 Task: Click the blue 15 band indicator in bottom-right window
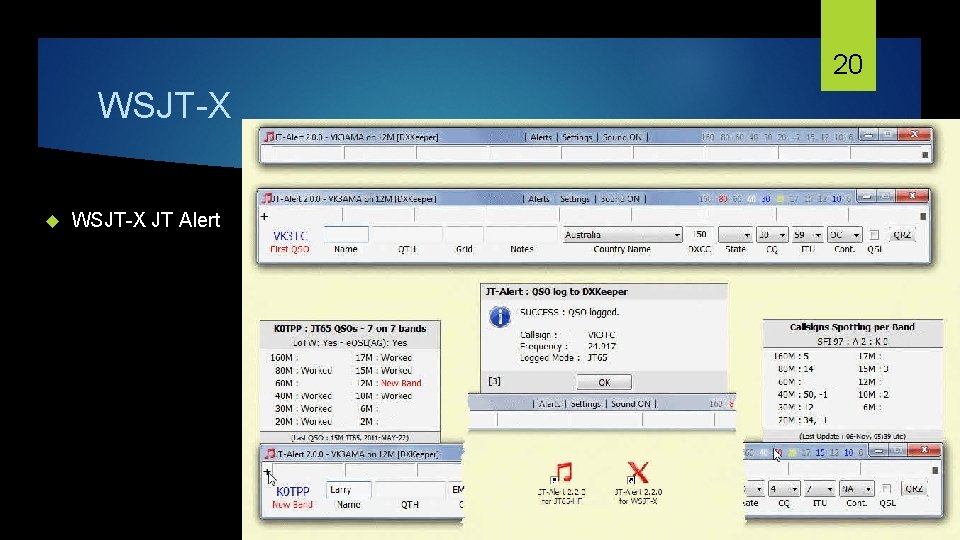coord(820,452)
